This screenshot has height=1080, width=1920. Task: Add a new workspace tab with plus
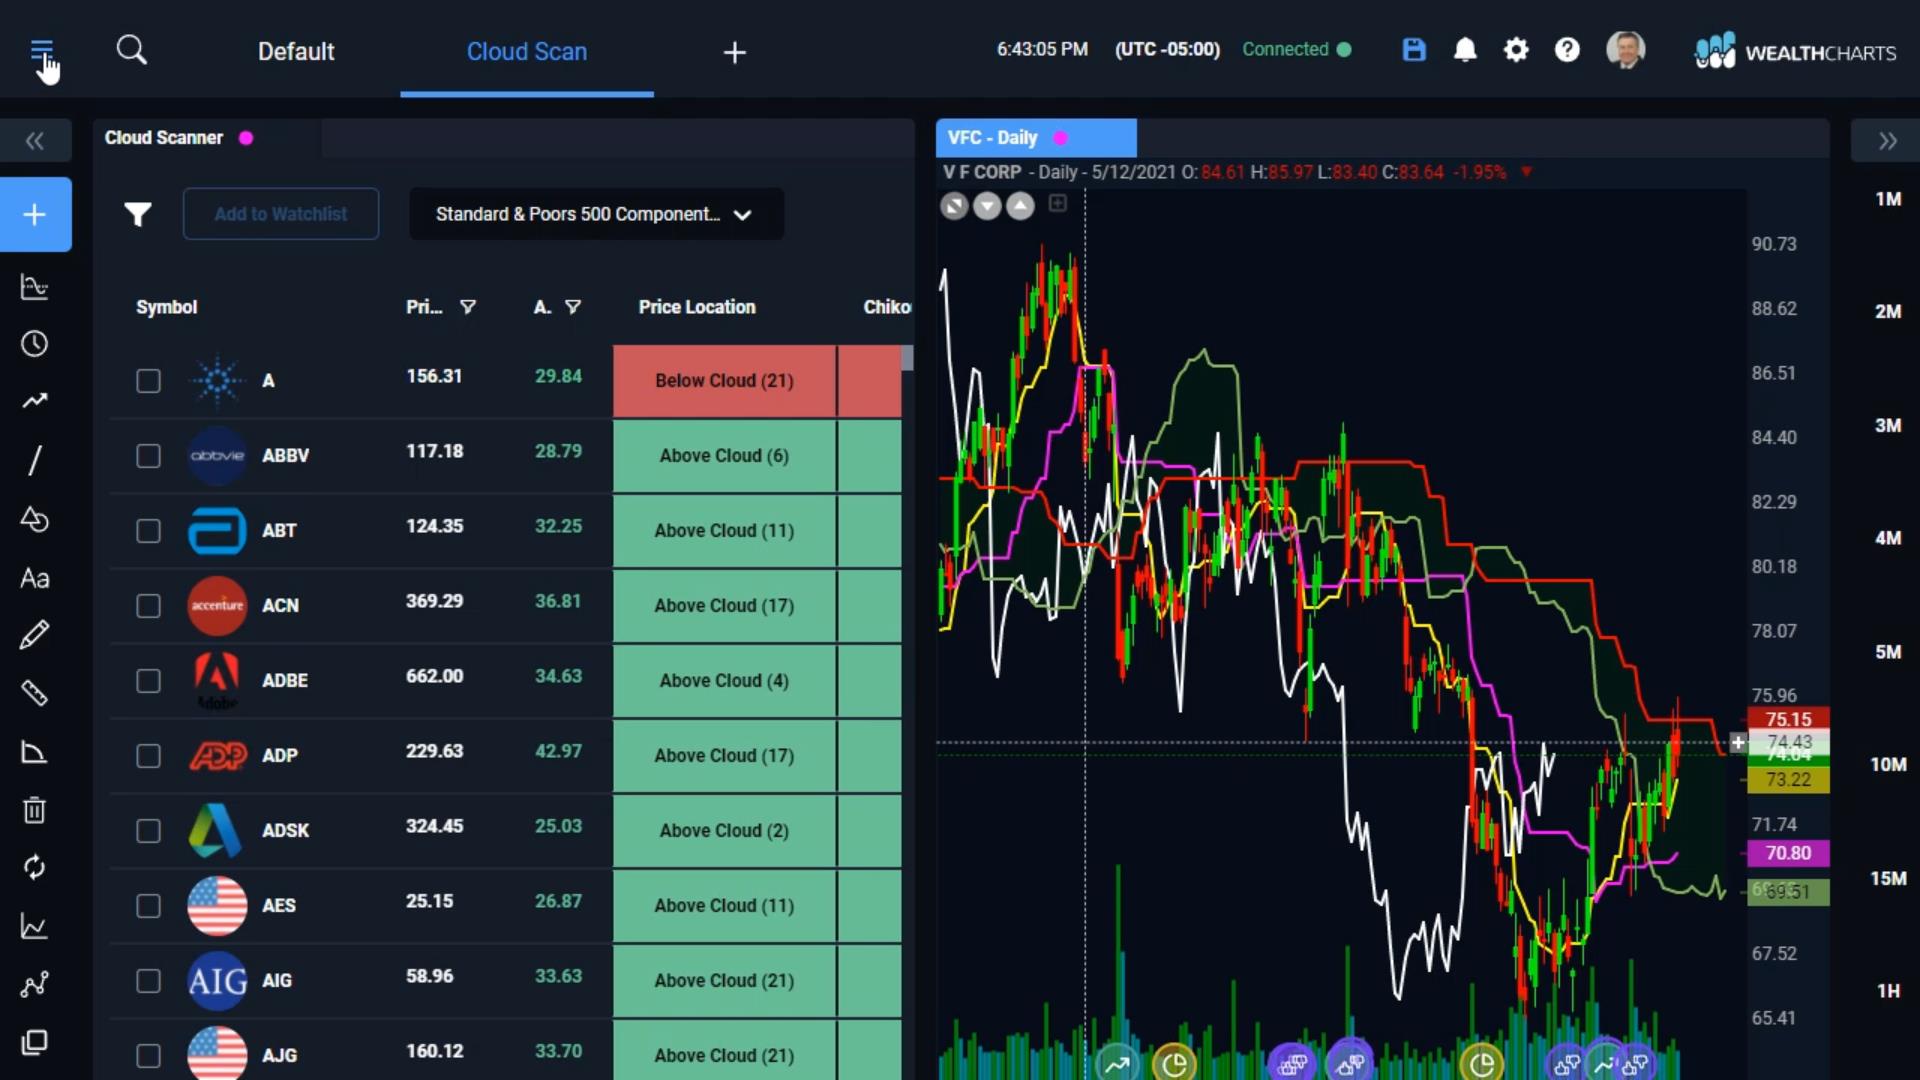(735, 52)
